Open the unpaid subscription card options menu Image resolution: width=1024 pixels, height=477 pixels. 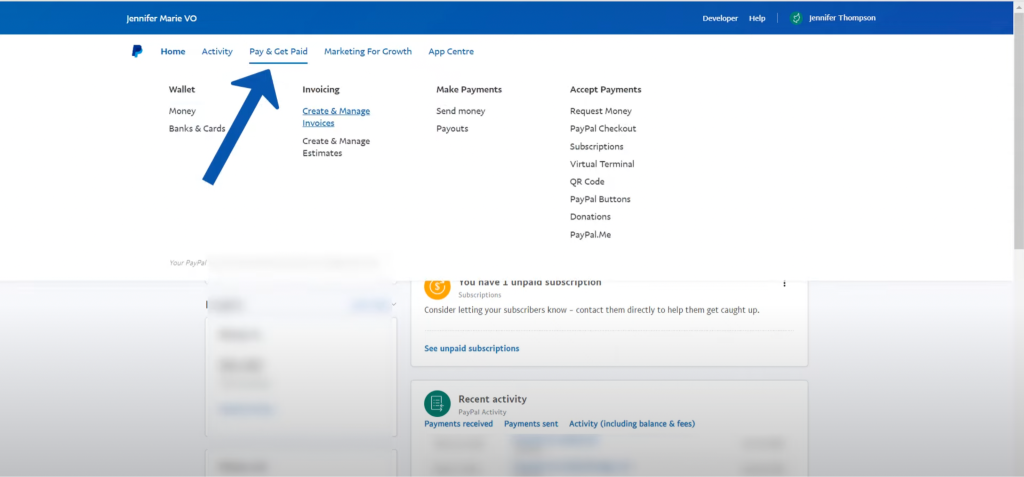pos(784,284)
